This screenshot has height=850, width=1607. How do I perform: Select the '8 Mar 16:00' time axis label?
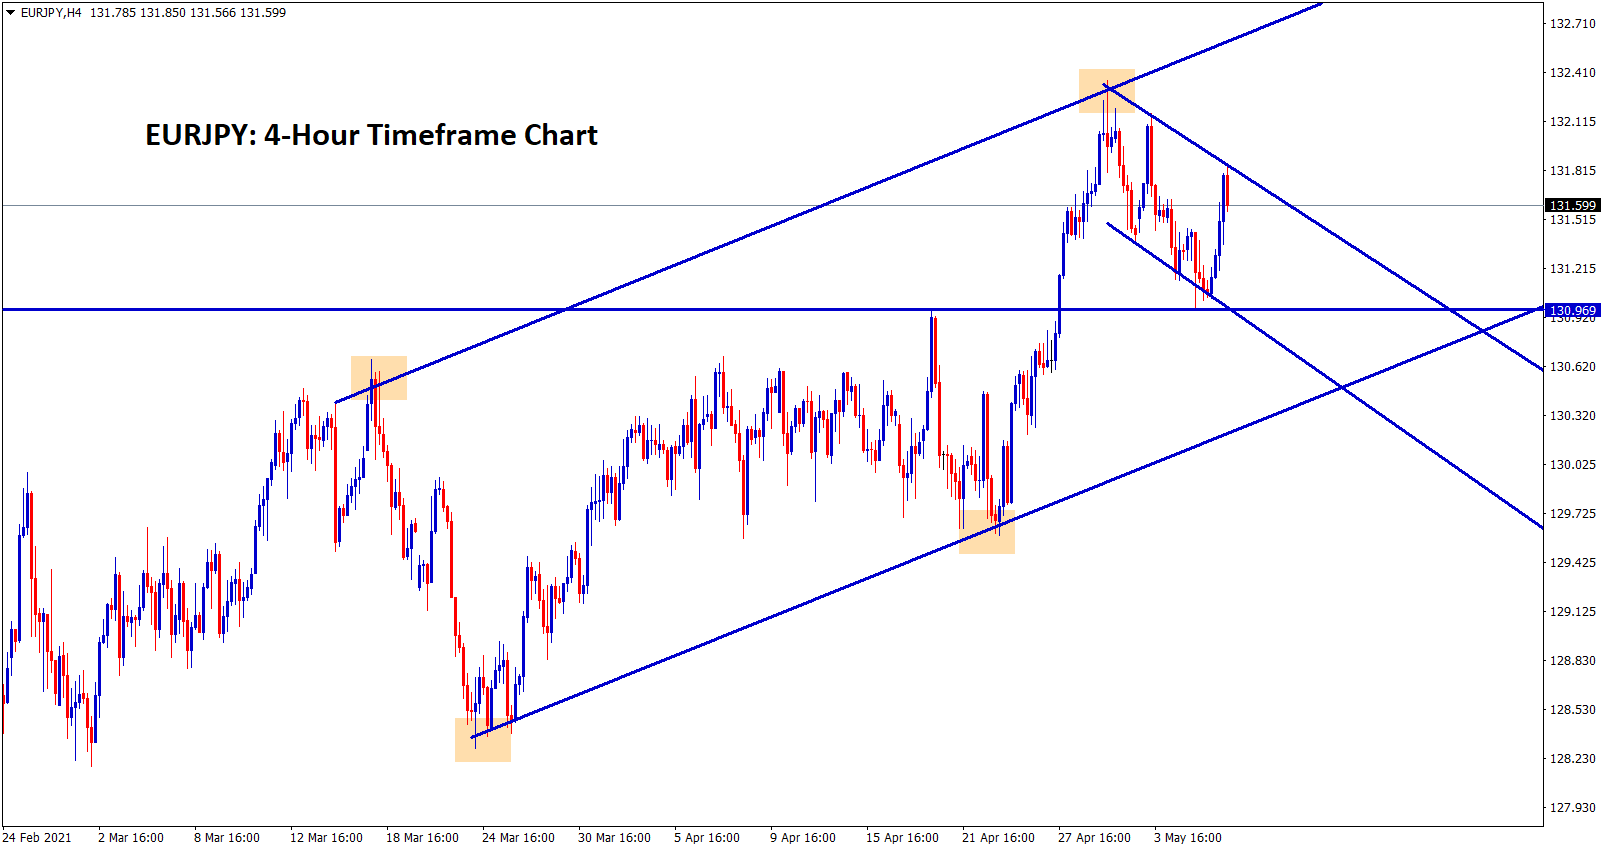(227, 838)
